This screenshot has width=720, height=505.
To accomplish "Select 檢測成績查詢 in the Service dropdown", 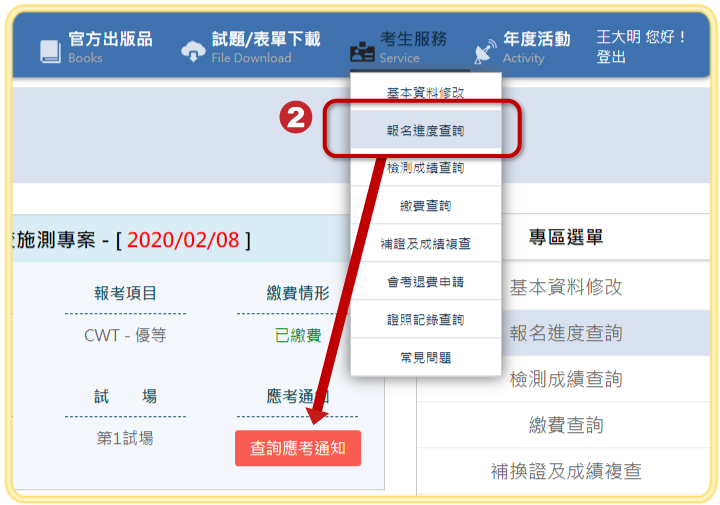I will (x=426, y=168).
